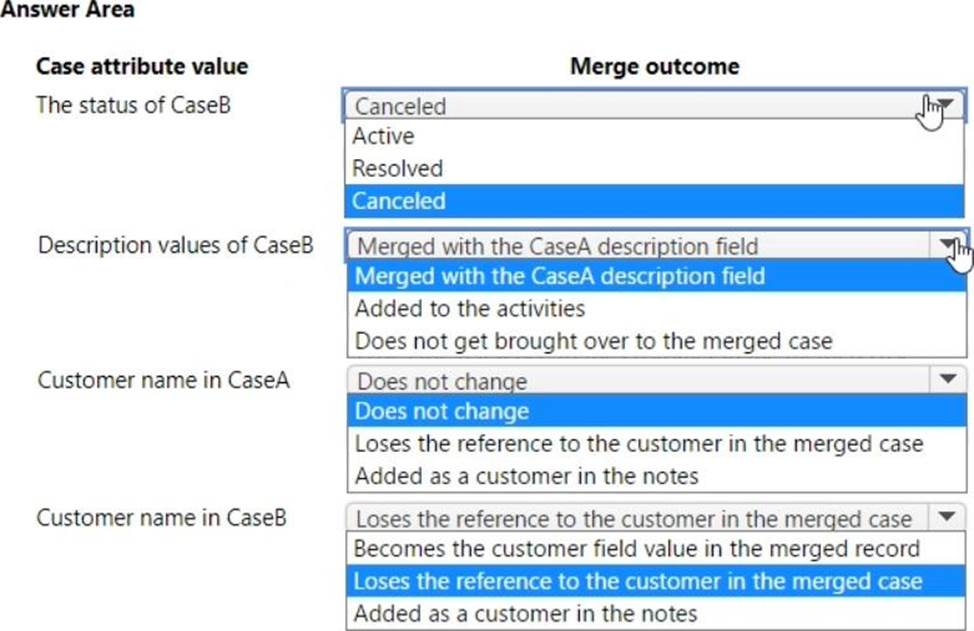Pick the highlighted Does not change option
Screen dimensions: 974x631
click(x=441, y=411)
